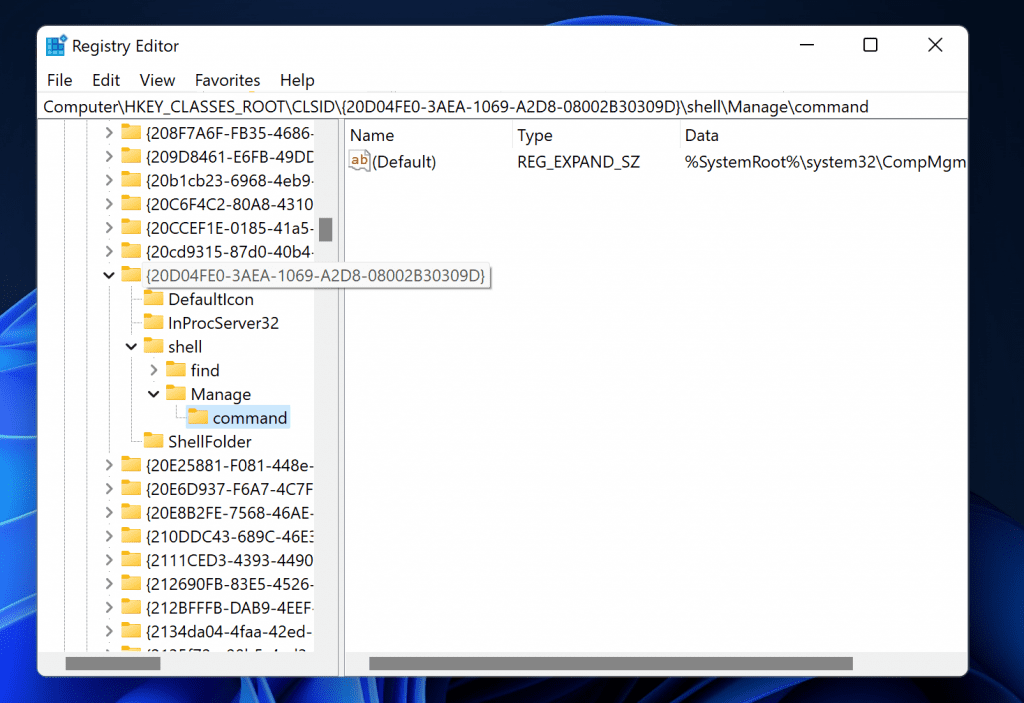Screen dimensions: 1024x703
Task: Click inside the registry path address bar
Action: pyautogui.click(x=500, y=106)
